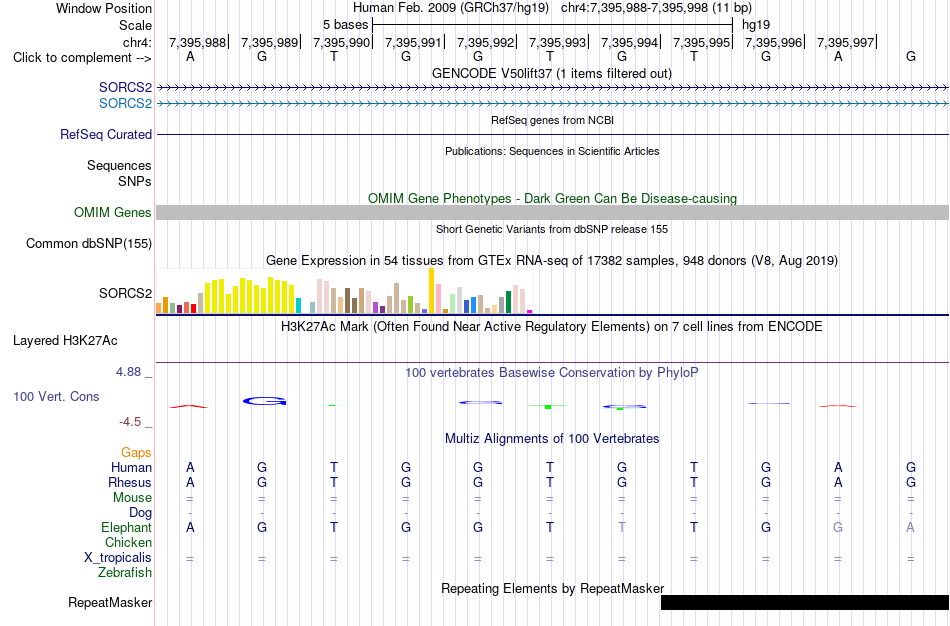Click the RepeatMasker track label
This screenshot has width=950, height=626.
point(110,602)
